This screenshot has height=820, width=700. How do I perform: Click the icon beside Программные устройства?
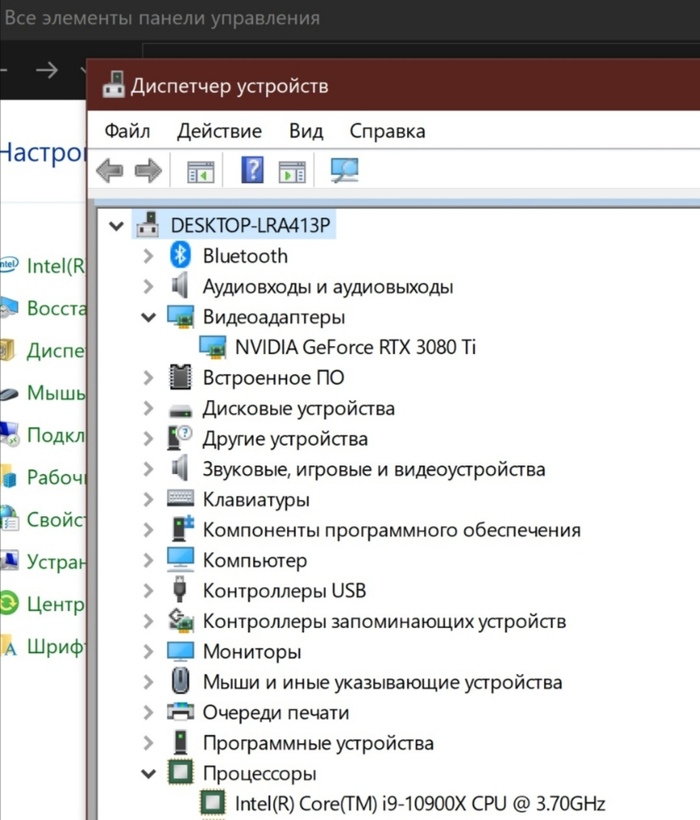tap(180, 742)
